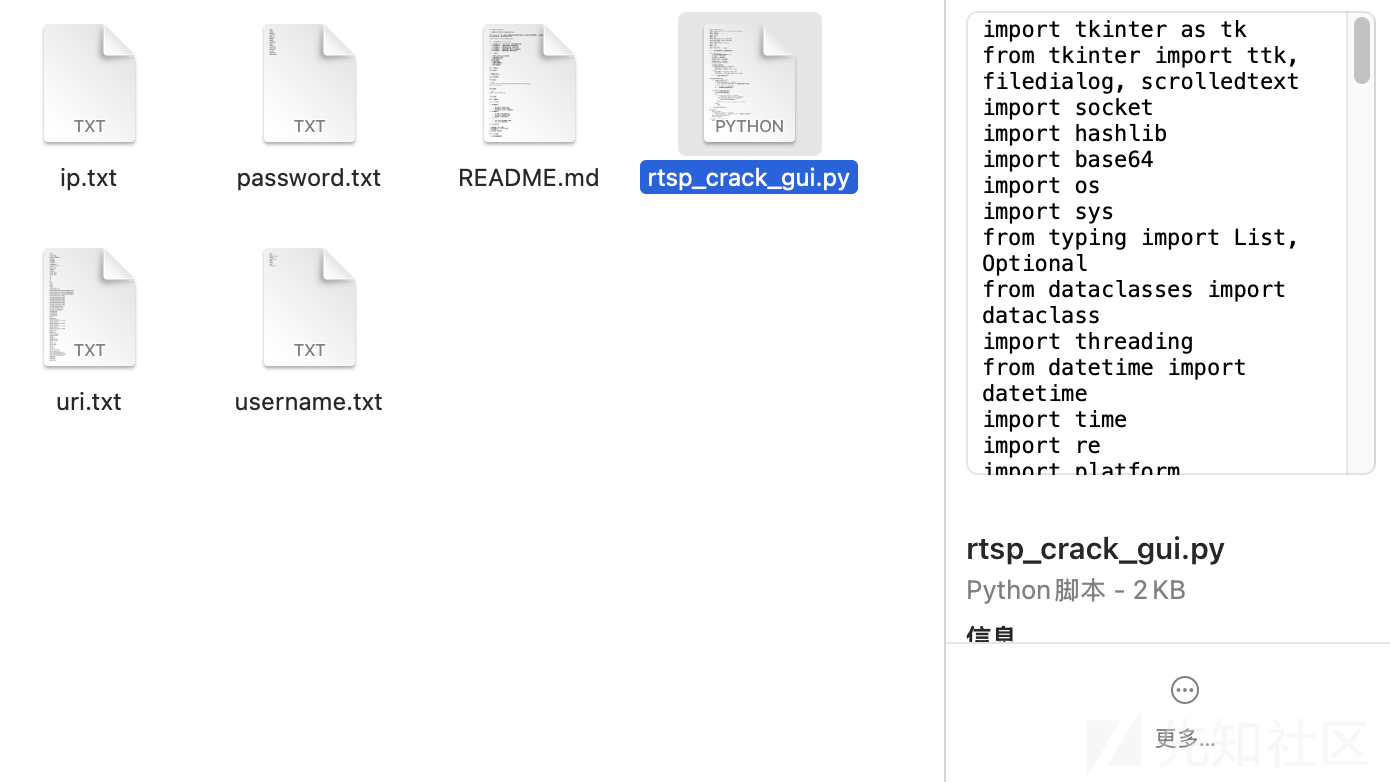Click the password.txt filename label
Viewport: 1390px width, 782px height.
(x=309, y=177)
